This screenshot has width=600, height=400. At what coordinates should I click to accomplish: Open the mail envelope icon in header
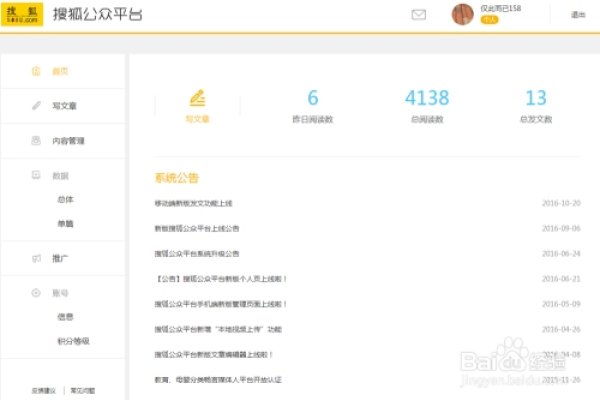point(419,15)
